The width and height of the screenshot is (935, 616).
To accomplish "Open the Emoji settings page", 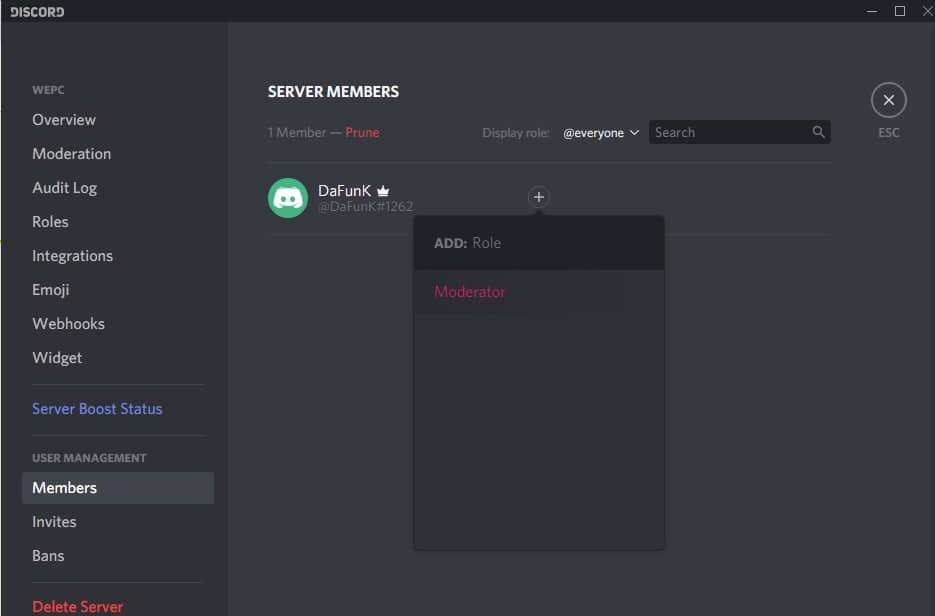I will (51, 290).
